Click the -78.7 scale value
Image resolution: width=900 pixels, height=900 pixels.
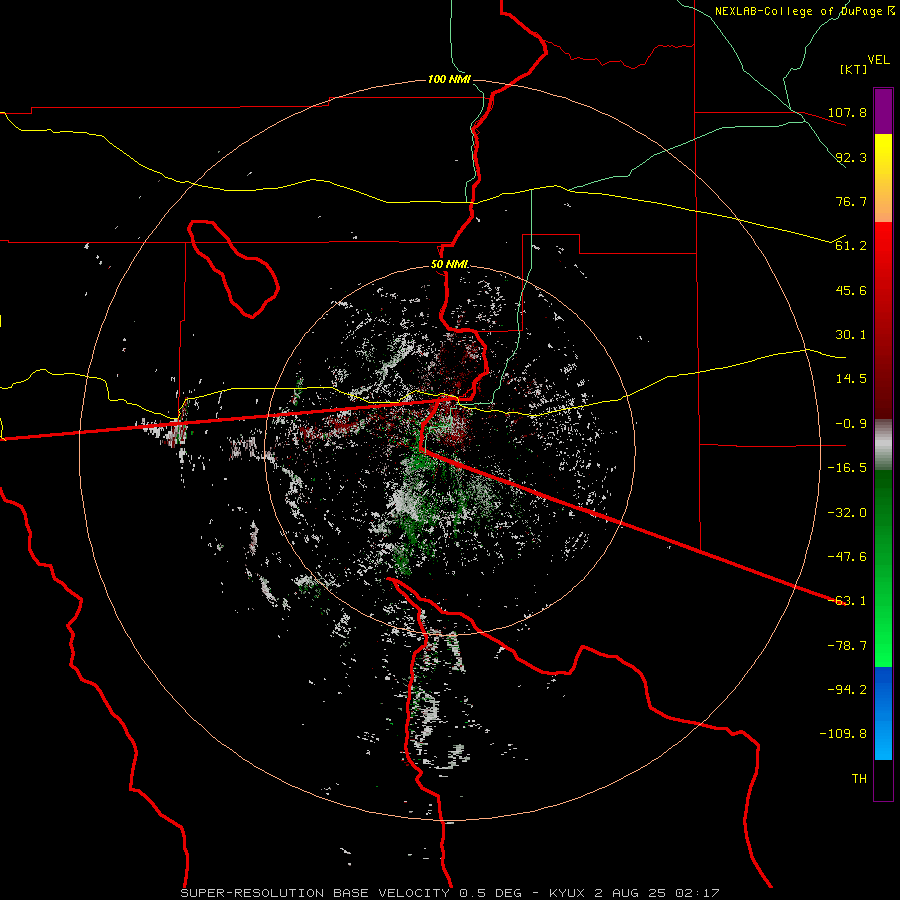tap(847, 646)
